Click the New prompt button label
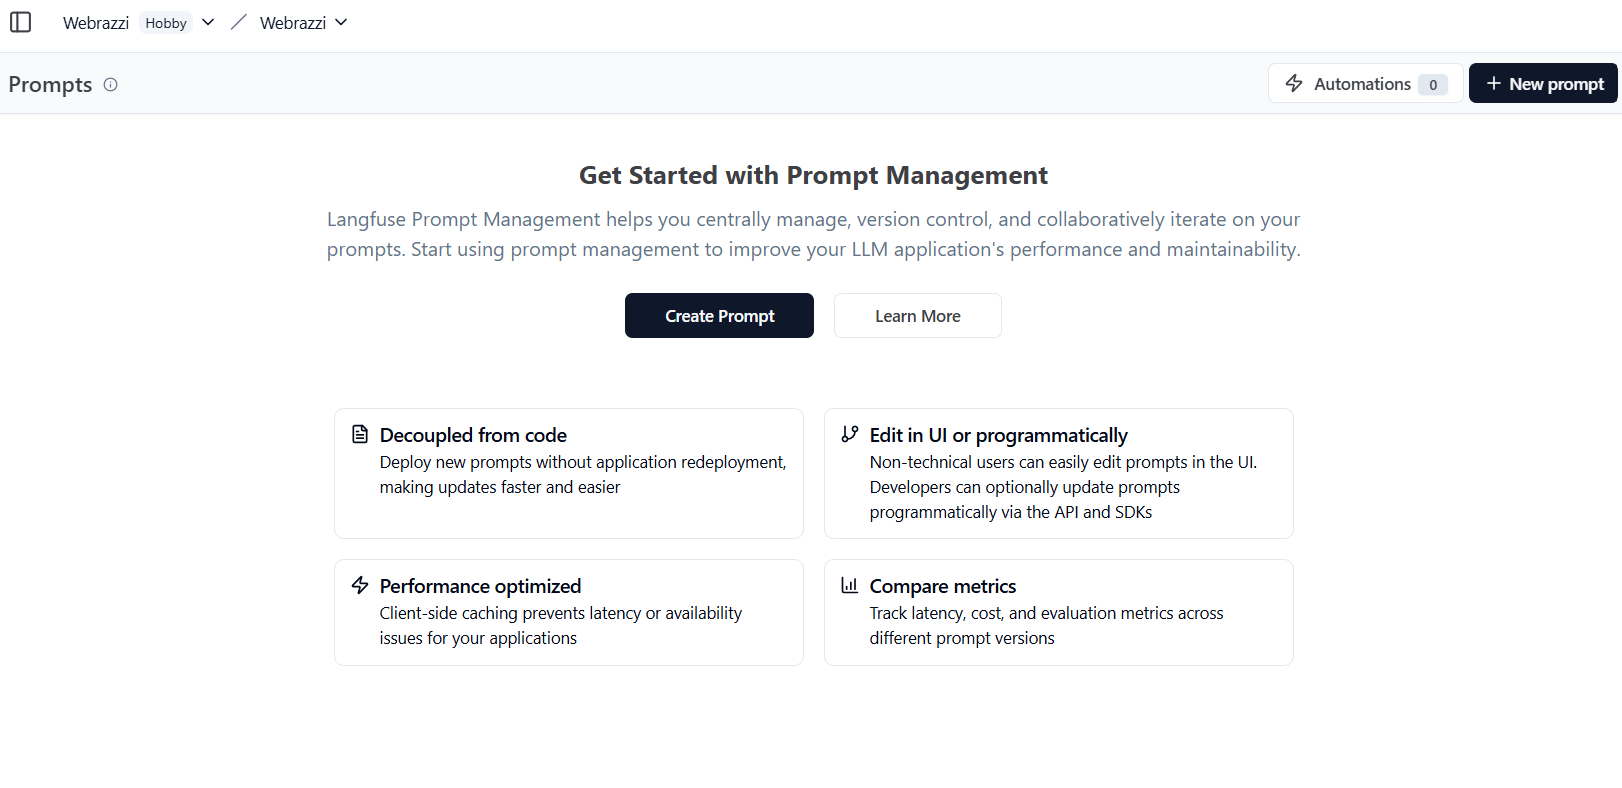 (x=1556, y=84)
